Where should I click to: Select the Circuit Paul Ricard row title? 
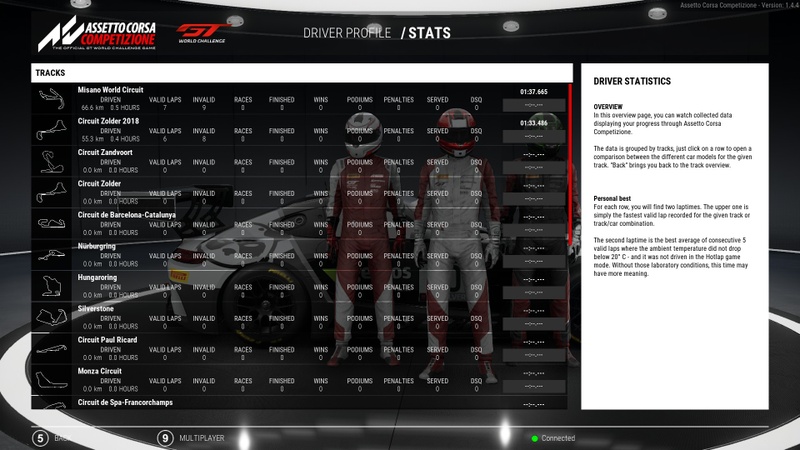107,340
